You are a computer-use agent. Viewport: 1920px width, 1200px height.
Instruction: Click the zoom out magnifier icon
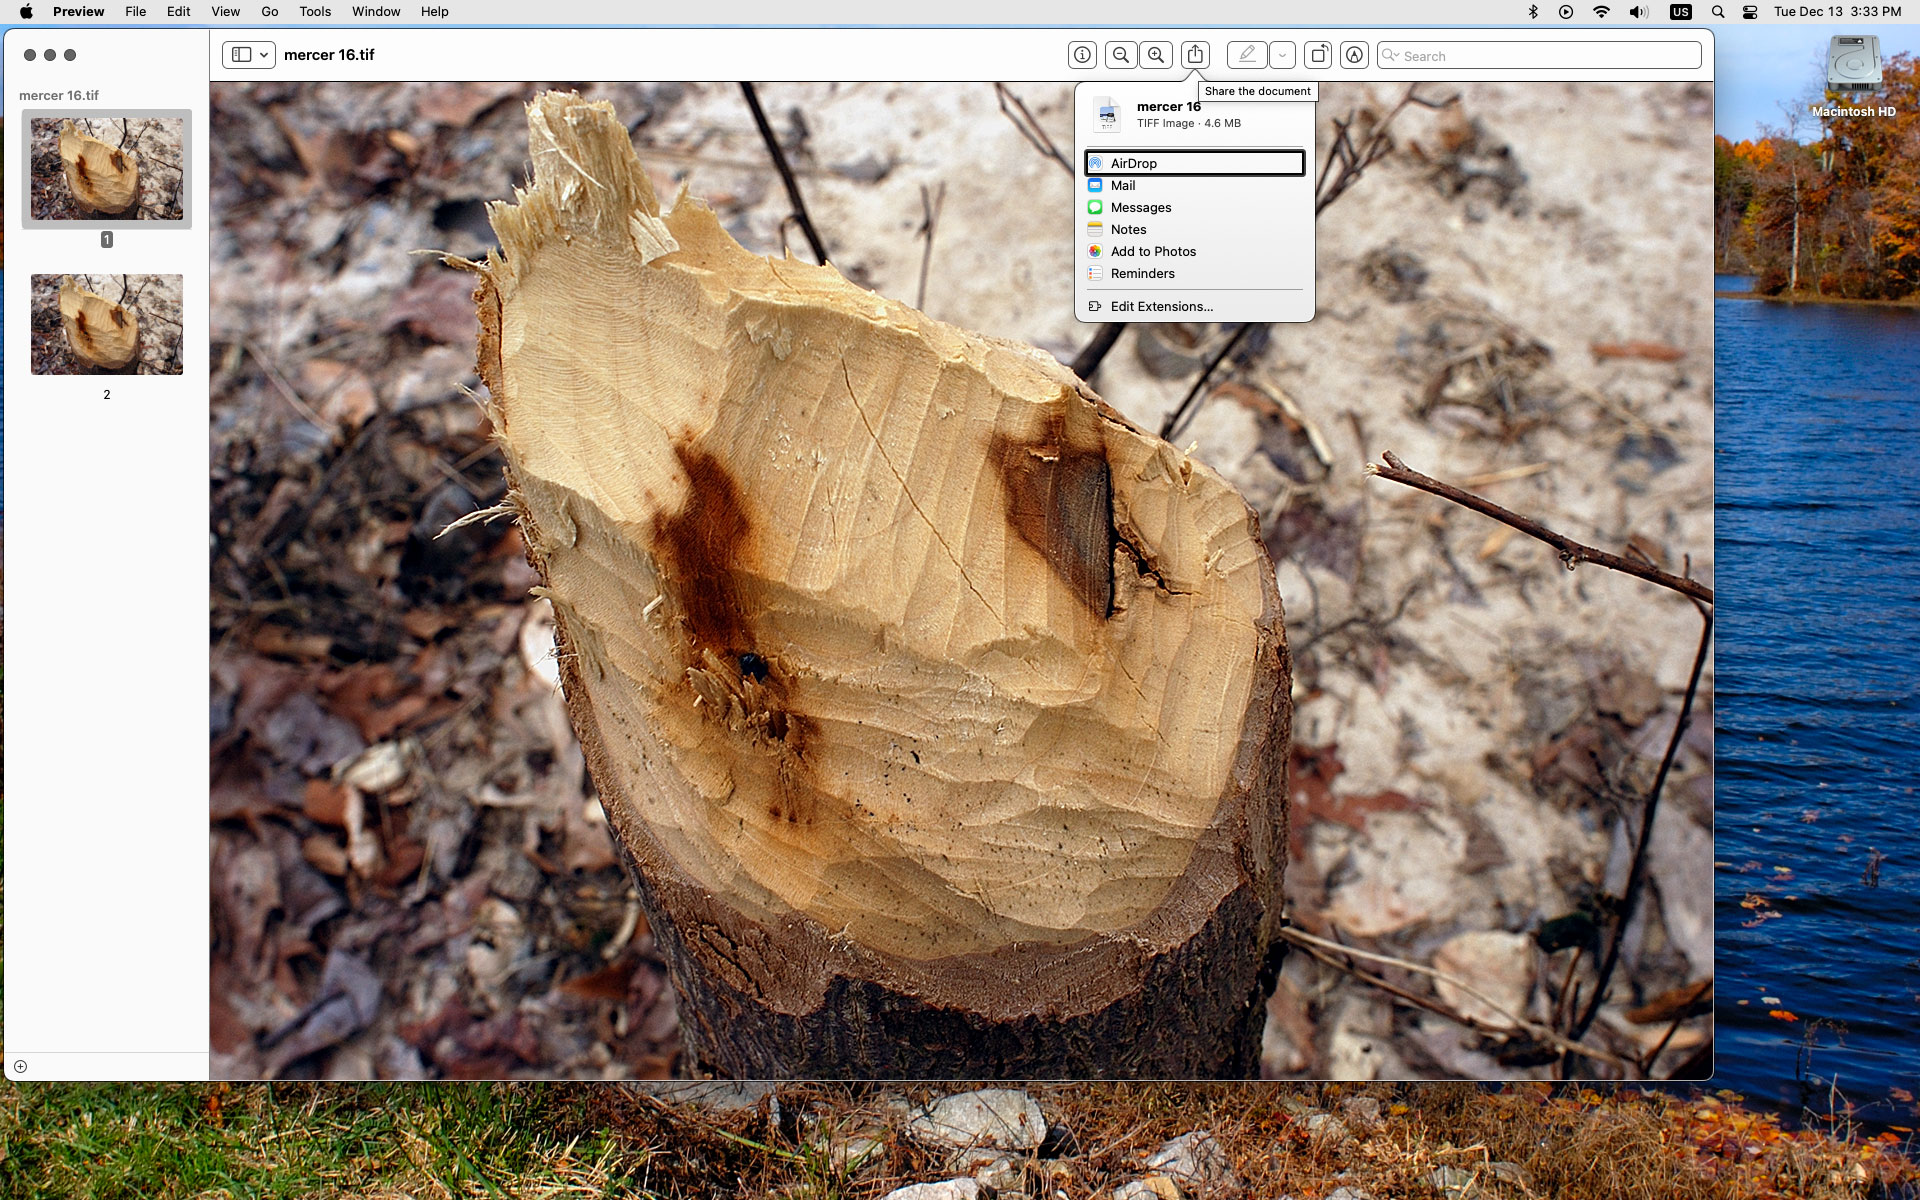pyautogui.click(x=1120, y=55)
